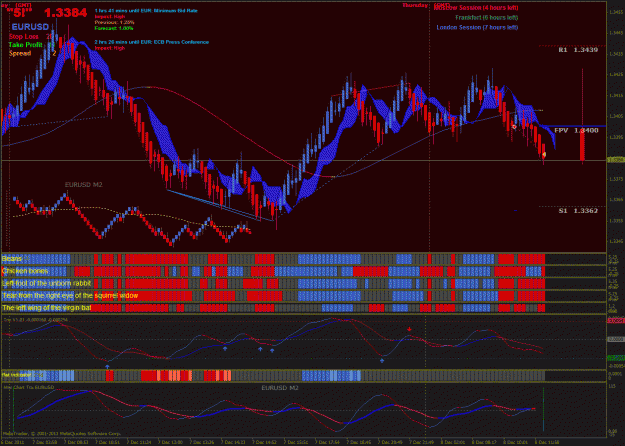The width and height of the screenshot is (625, 446).
Task: Select the Tear from the right eye row label
Action: coord(70,296)
